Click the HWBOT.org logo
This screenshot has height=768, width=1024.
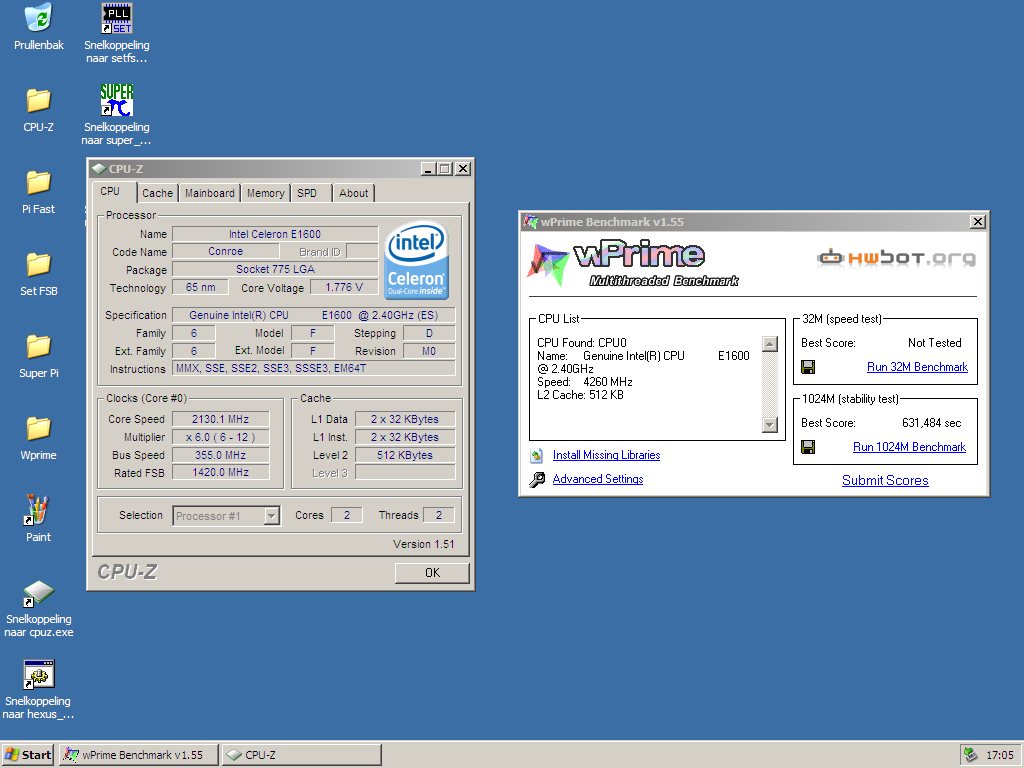tap(896, 257)
